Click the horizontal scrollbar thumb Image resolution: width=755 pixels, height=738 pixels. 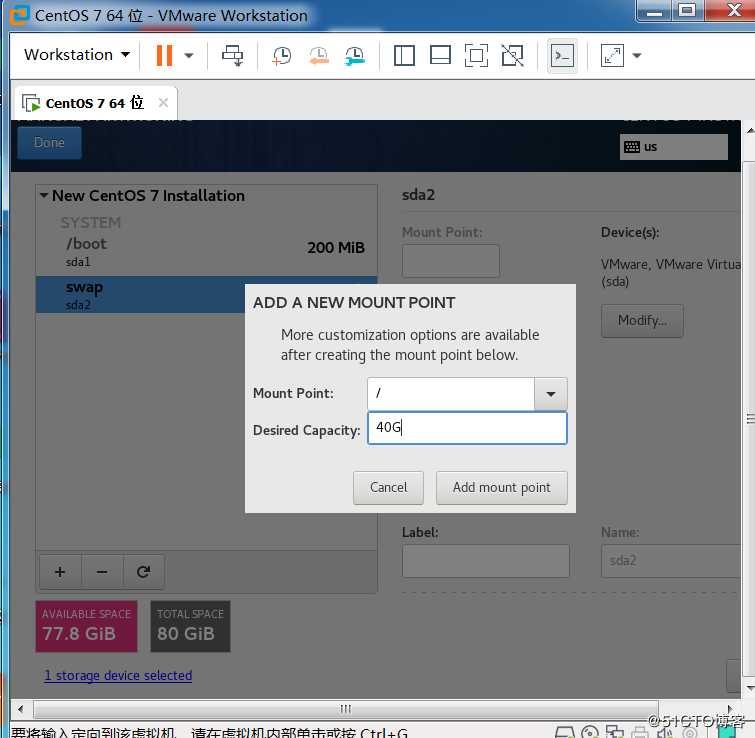[x=345, y=709]
